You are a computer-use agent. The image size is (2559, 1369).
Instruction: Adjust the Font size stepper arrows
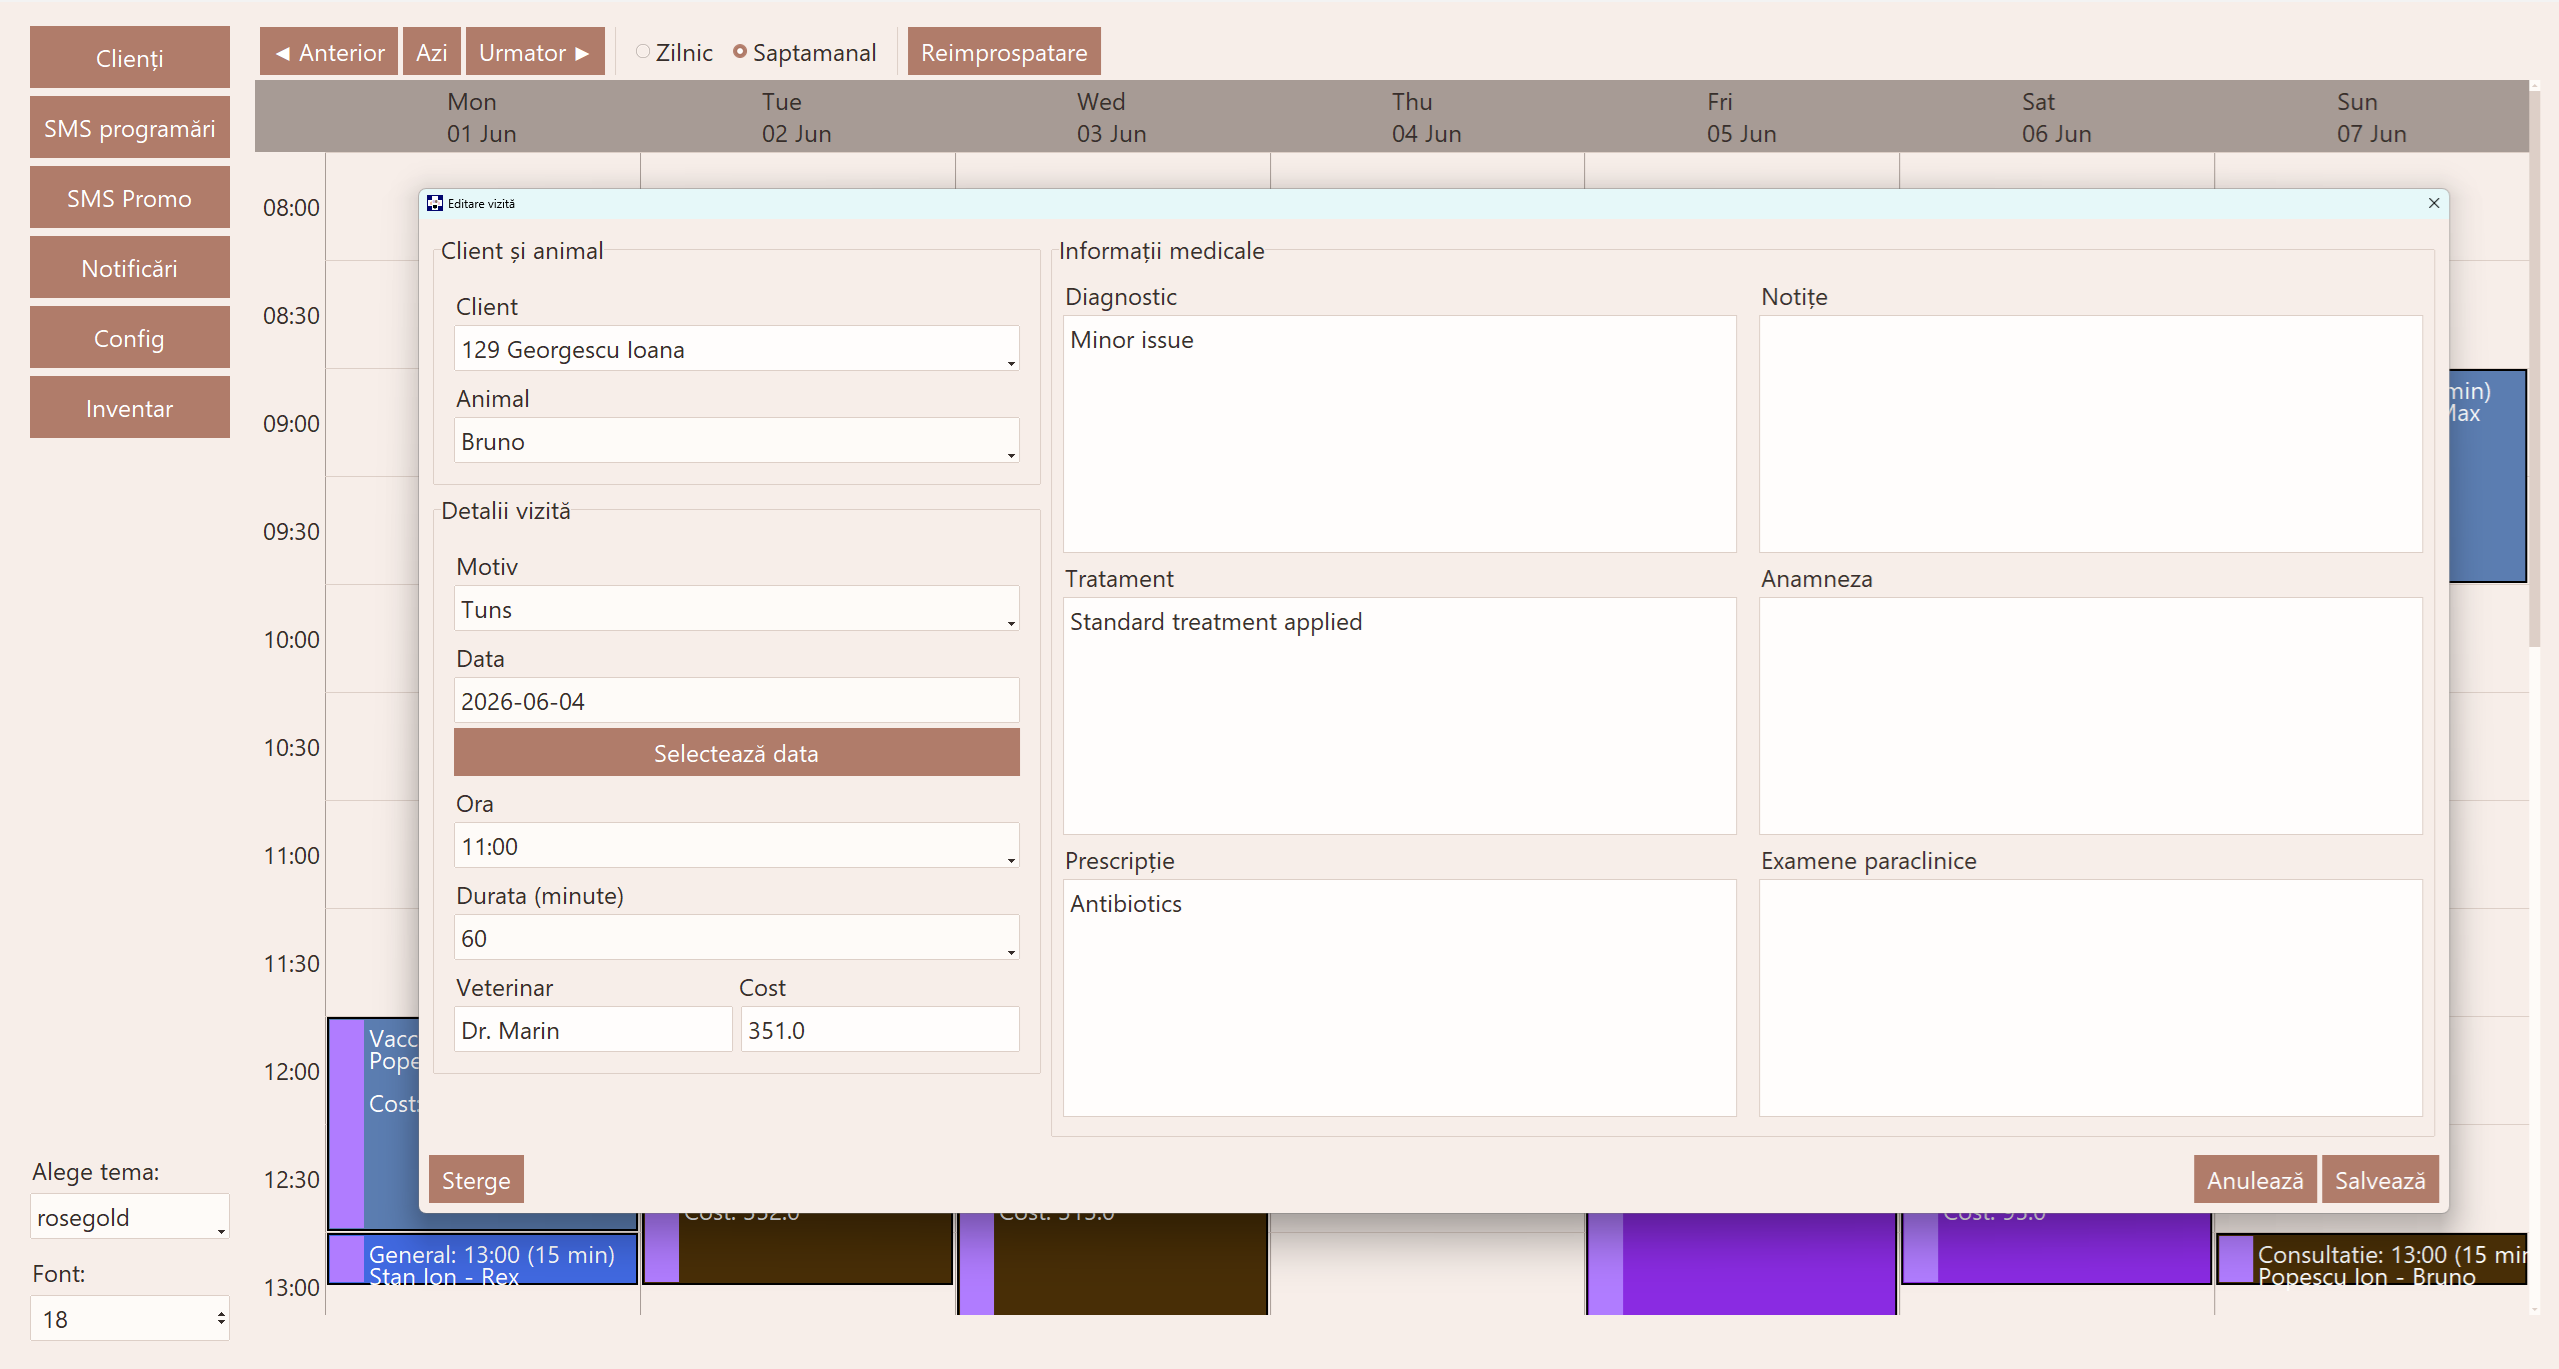(x=221, y=1319)
